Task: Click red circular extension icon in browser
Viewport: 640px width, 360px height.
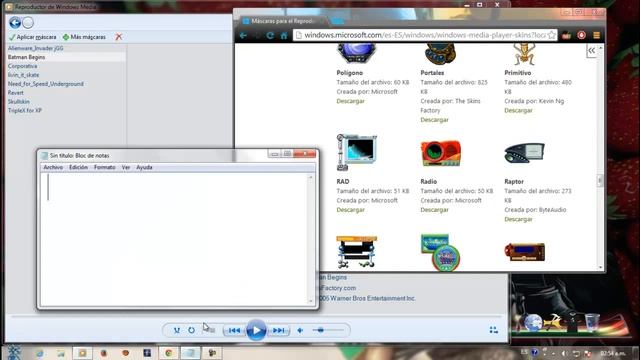Action: pyautogui.click(x=581, y=35)
